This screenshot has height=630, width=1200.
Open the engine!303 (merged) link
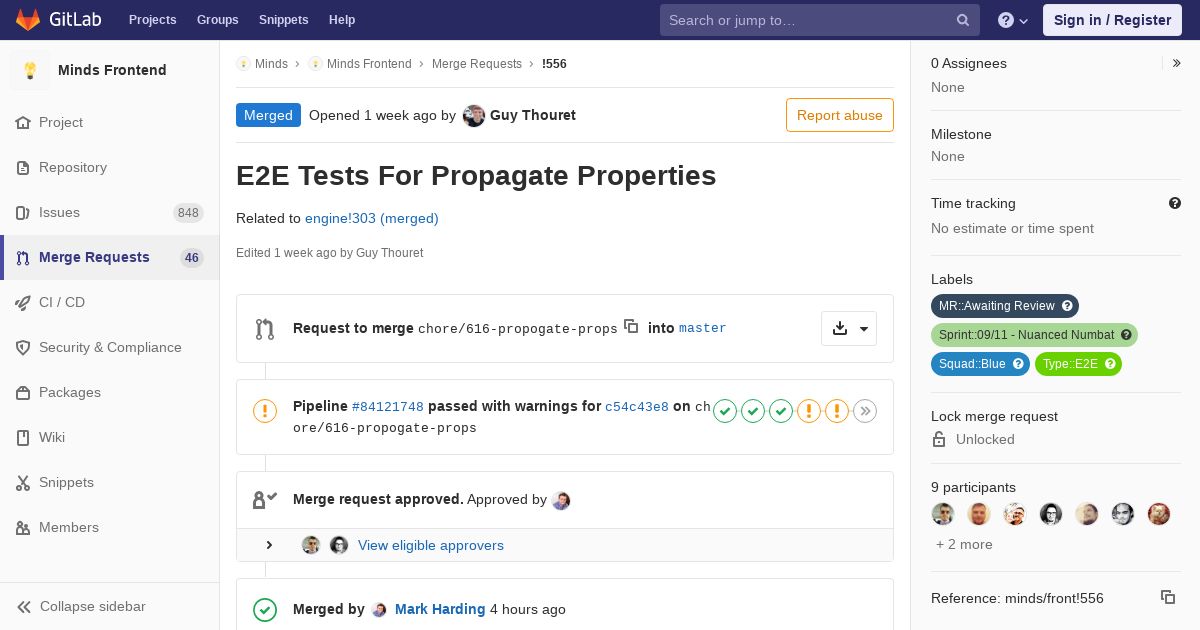(x=372, y=218)
